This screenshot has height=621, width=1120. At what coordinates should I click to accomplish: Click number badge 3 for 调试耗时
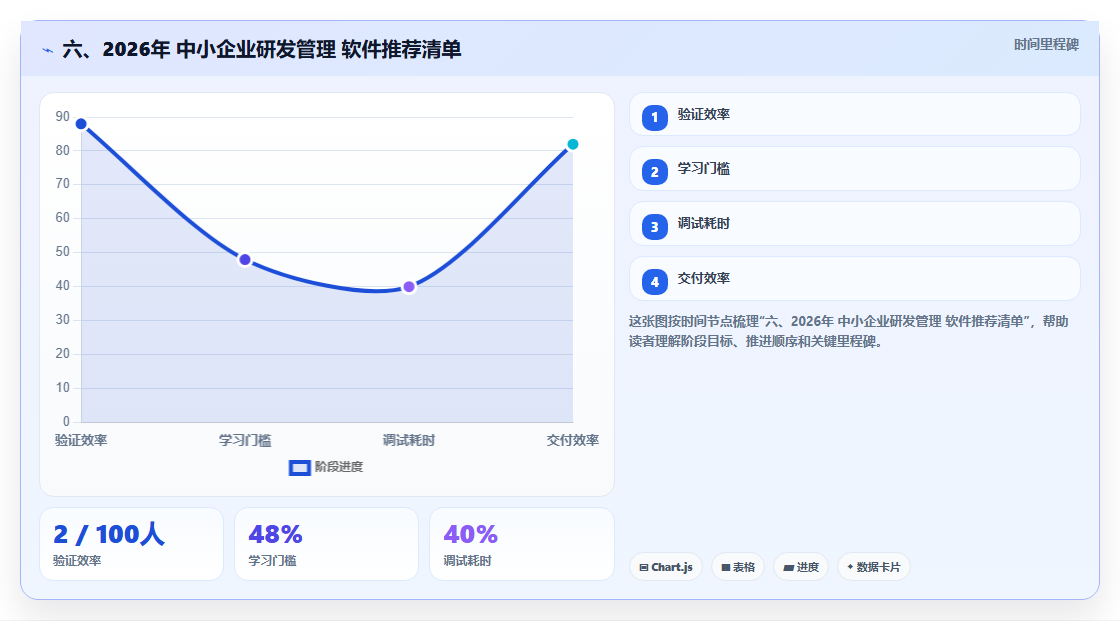654,227
